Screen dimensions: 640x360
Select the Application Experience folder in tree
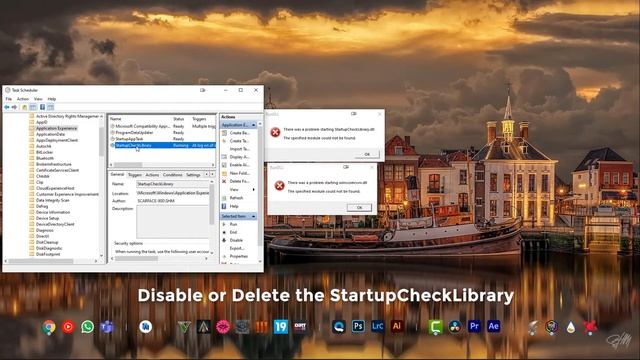[56, 128]
